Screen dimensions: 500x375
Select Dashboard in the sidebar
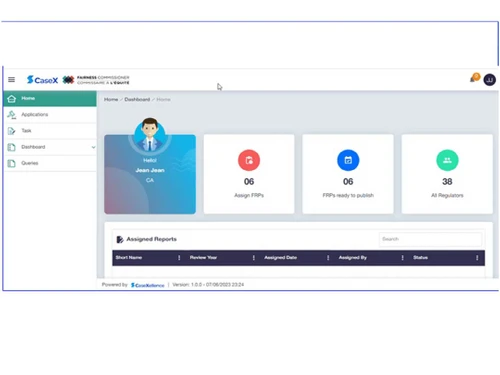[50, 147]
